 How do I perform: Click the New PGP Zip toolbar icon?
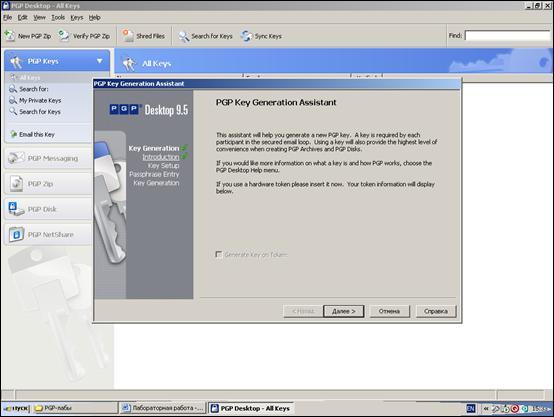(10, 36)
